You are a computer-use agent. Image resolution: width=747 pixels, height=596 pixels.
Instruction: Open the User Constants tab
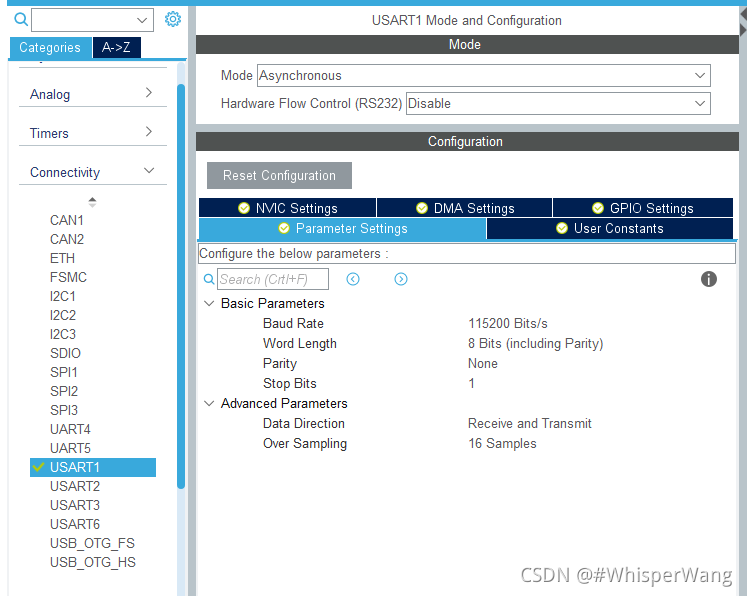610,229
